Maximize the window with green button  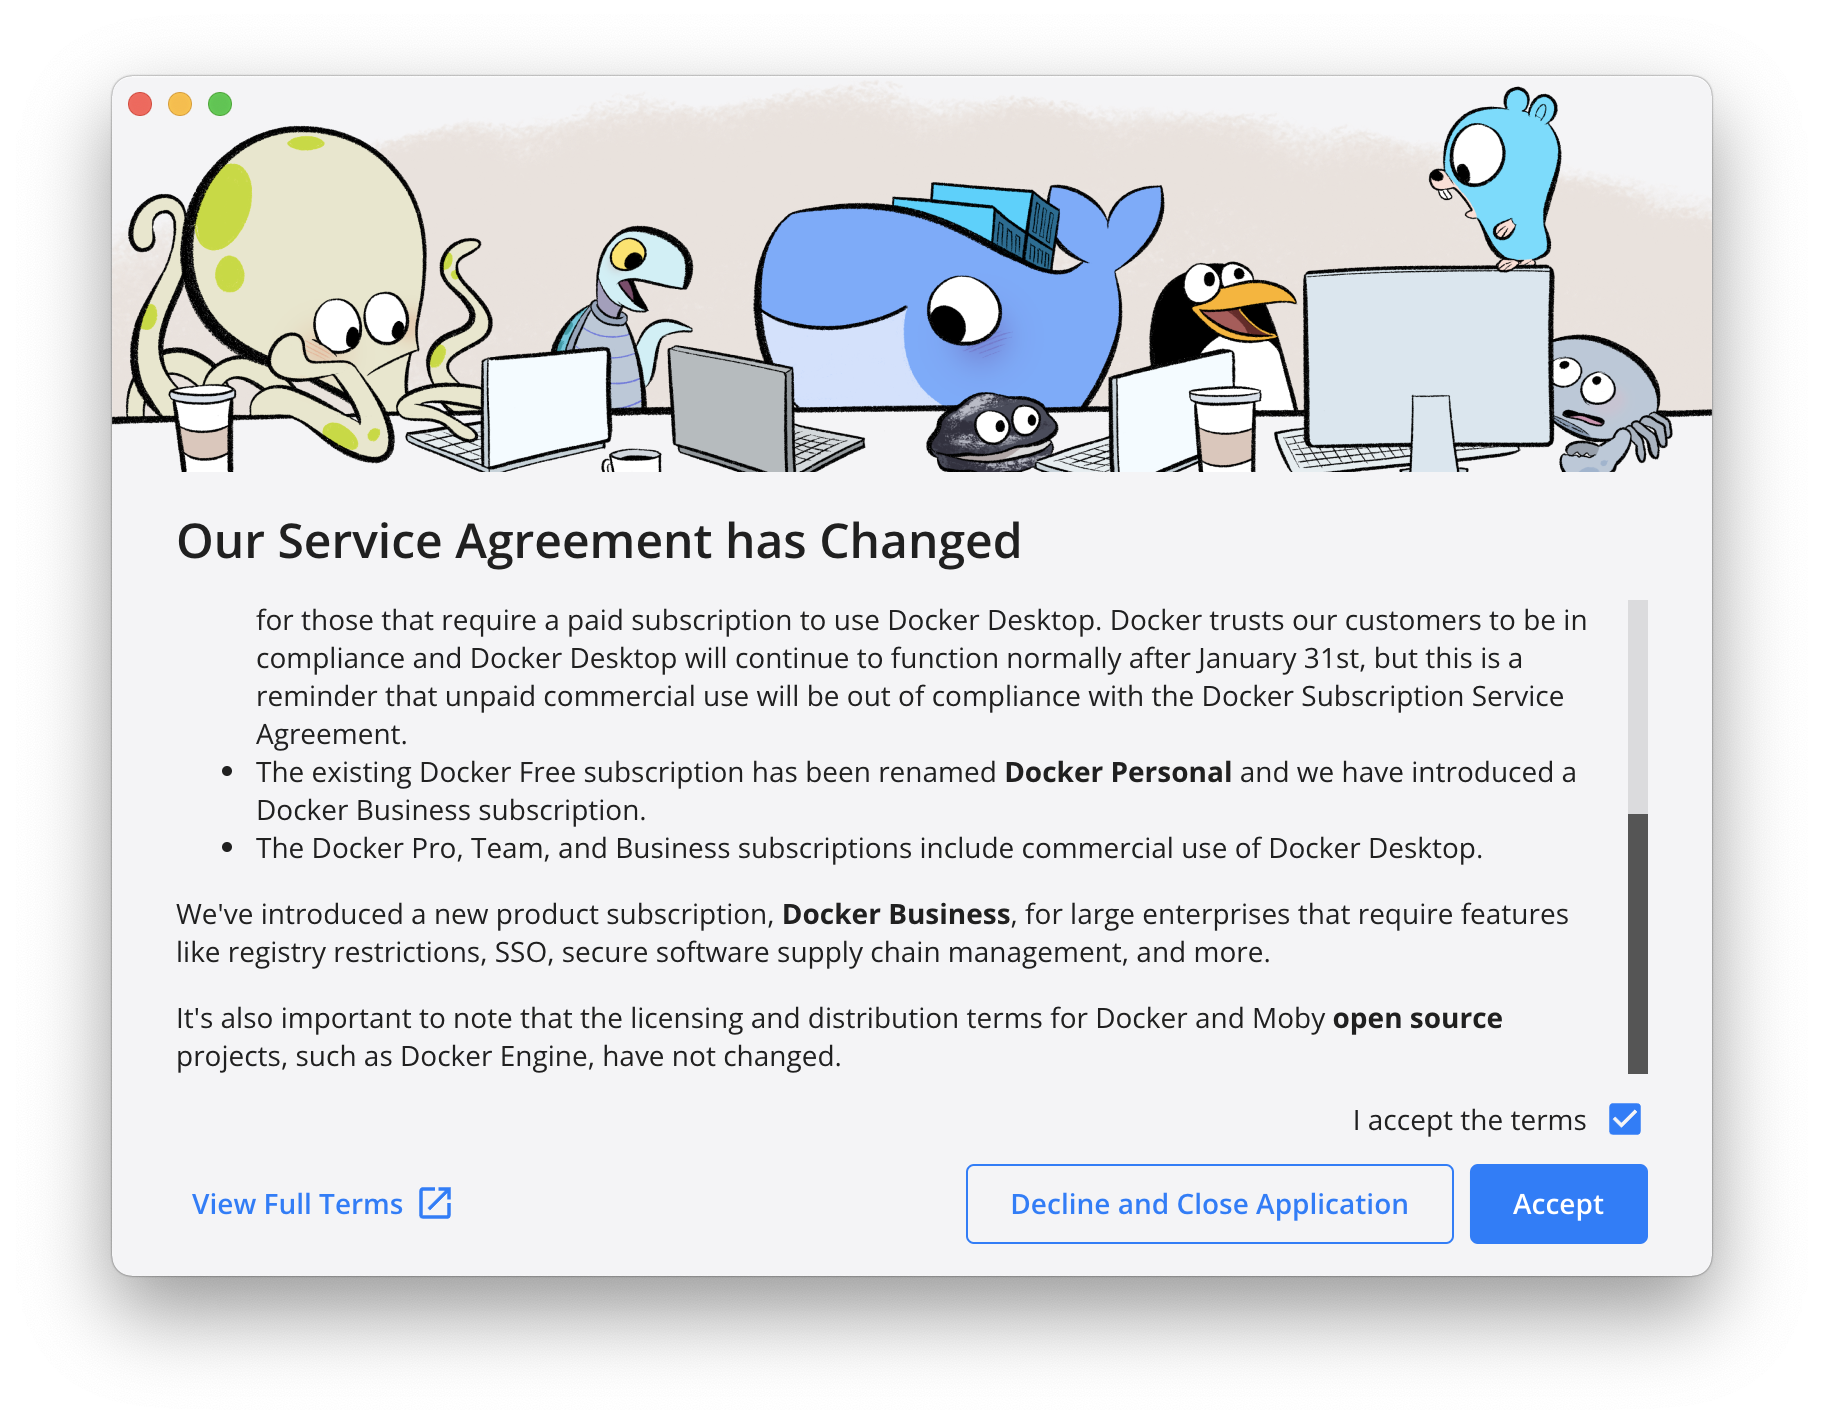[220, 104]
